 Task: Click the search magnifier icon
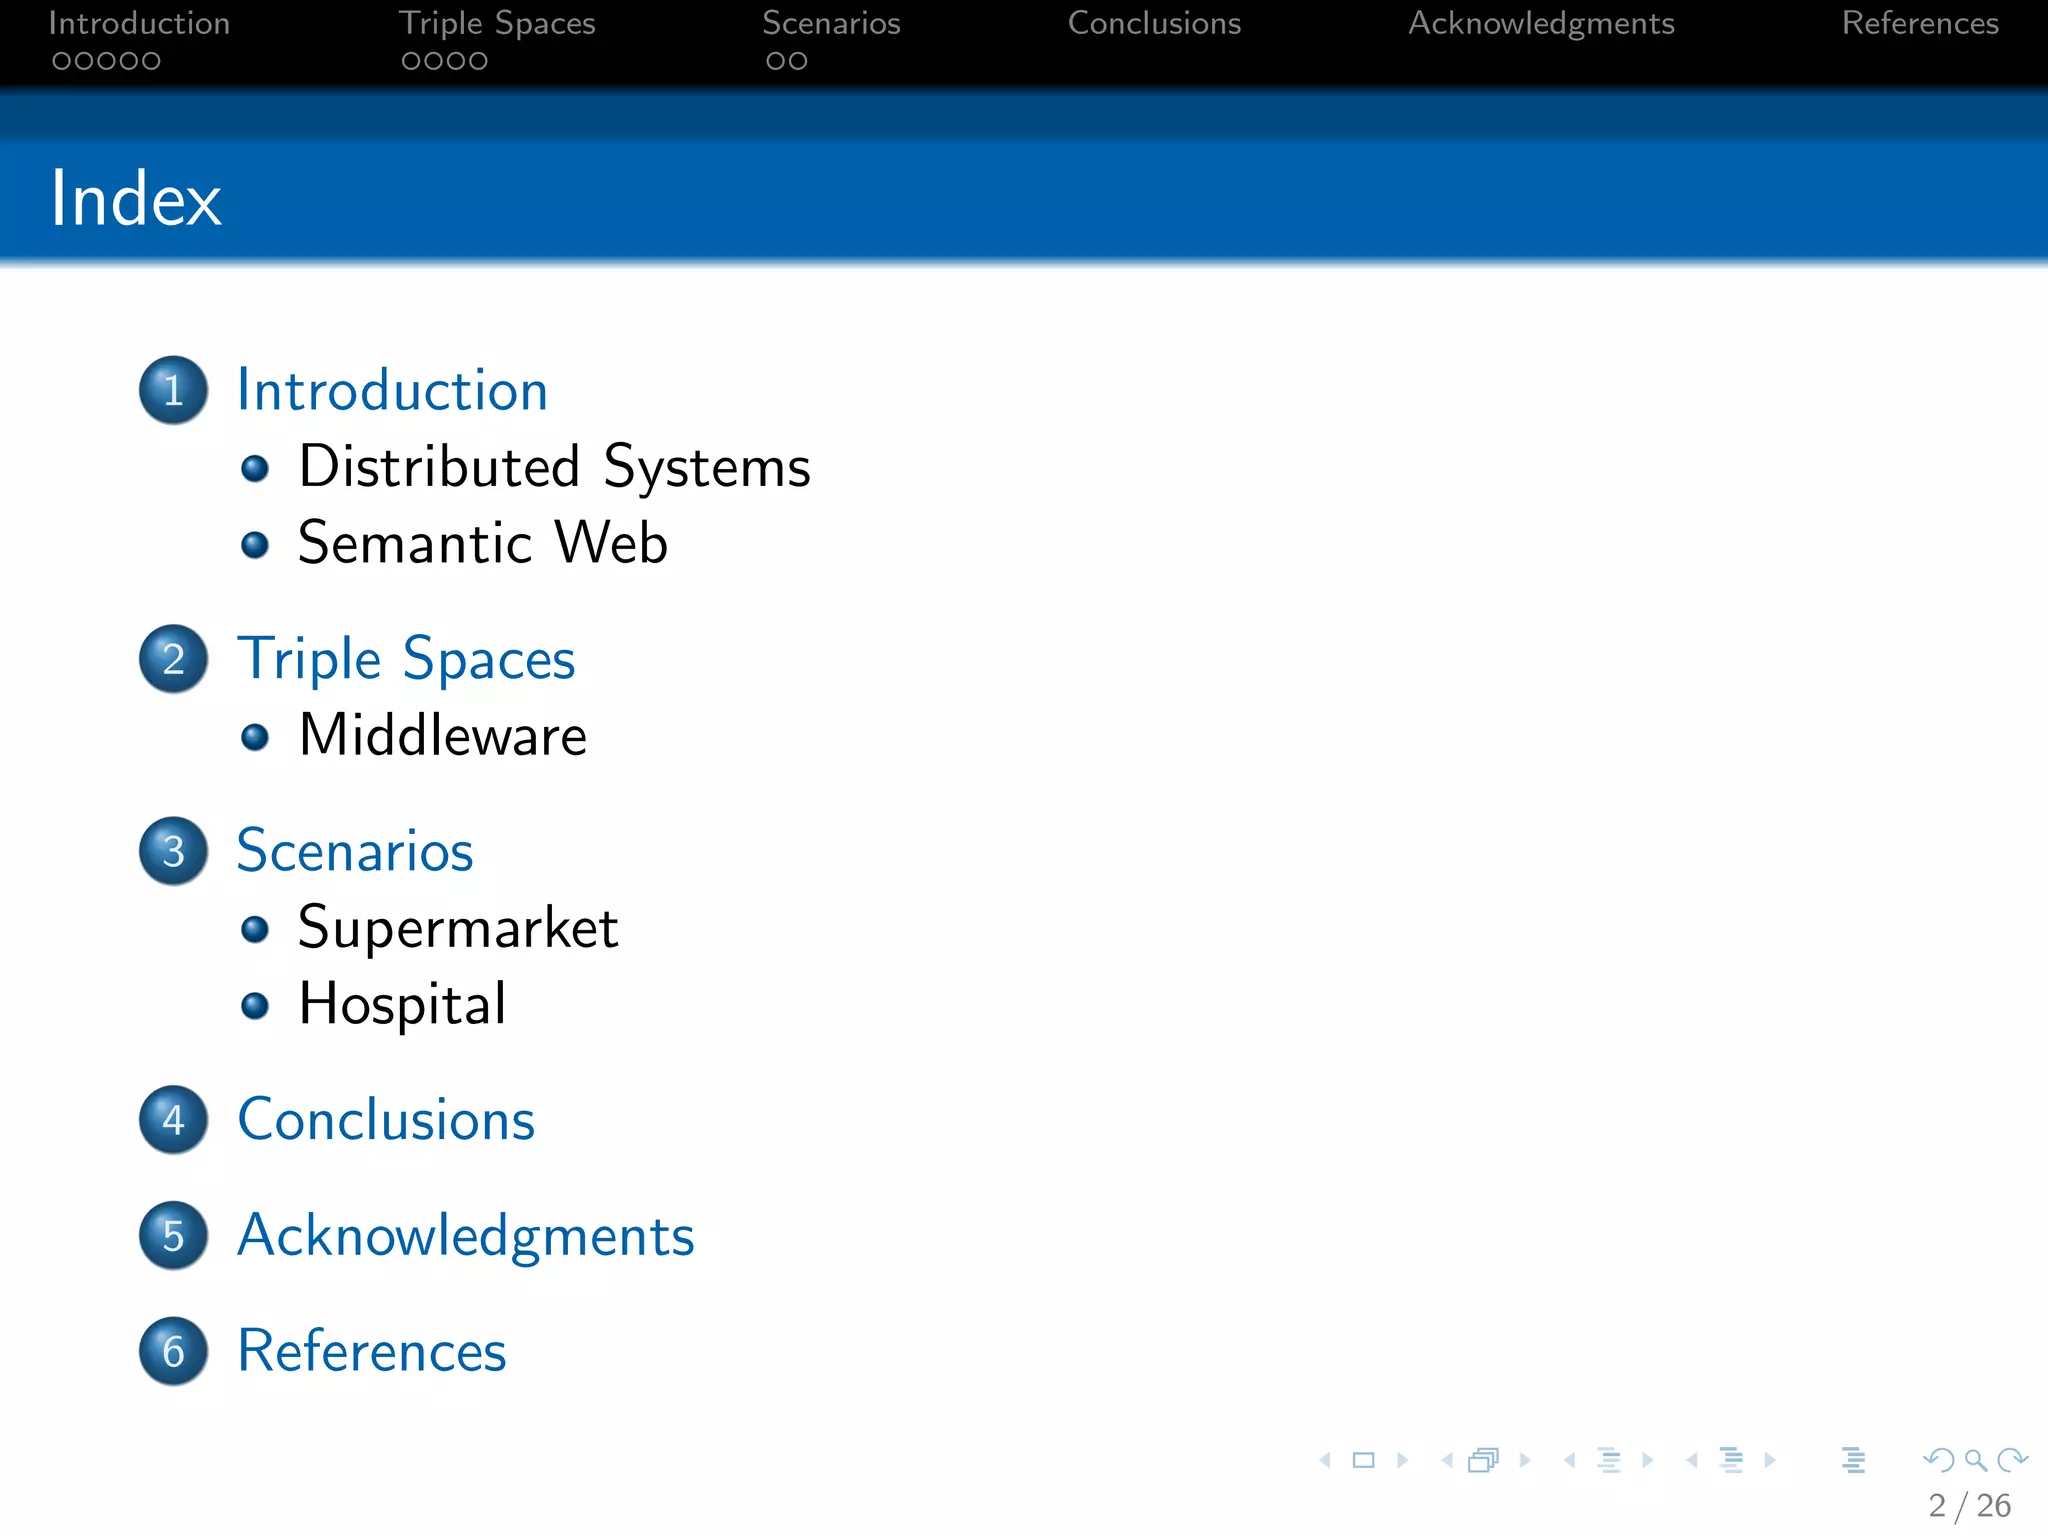[x=1975, y=1460]
